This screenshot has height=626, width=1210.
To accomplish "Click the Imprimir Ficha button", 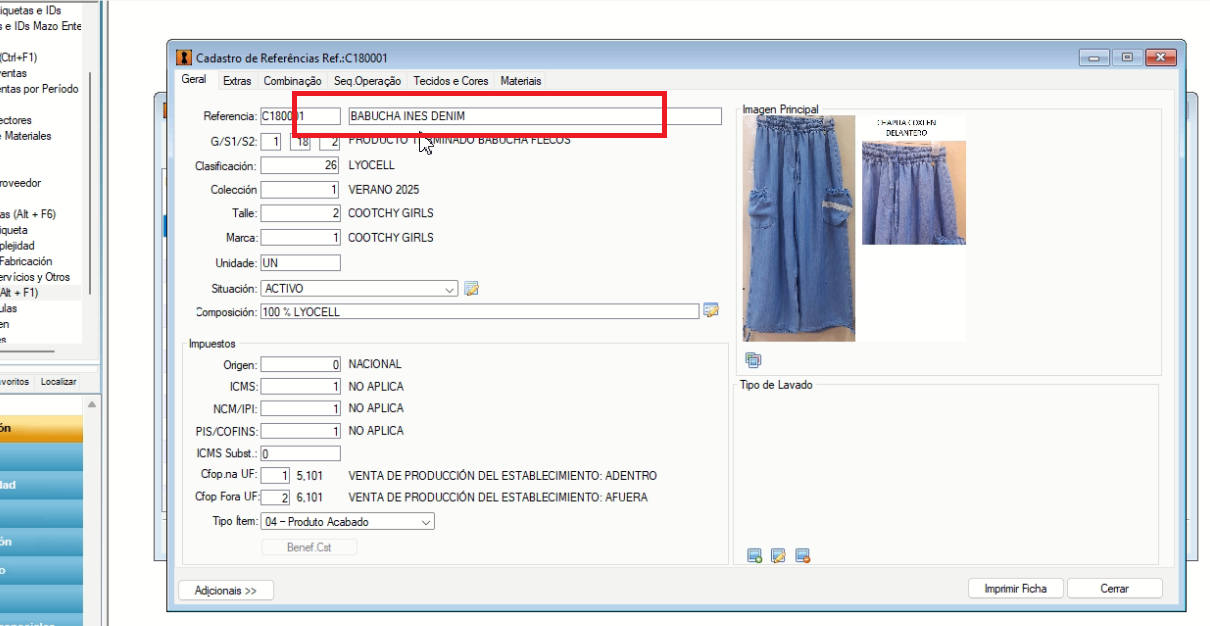I will [x=1016, y=589].
